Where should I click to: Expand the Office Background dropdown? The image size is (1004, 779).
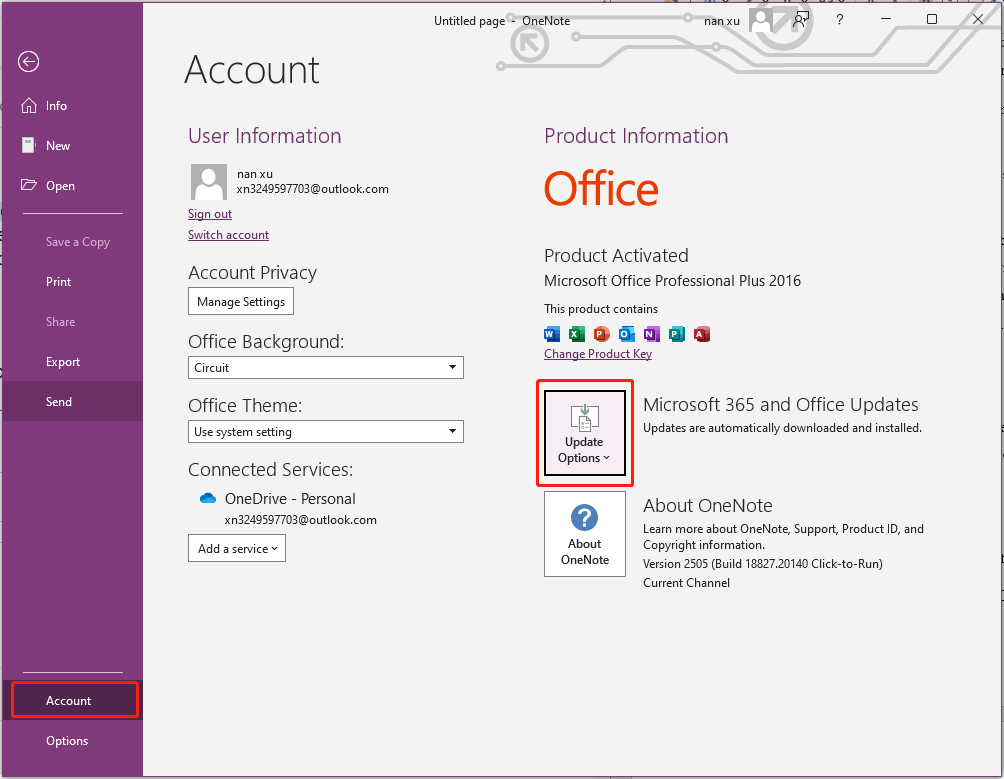(326, 368)
